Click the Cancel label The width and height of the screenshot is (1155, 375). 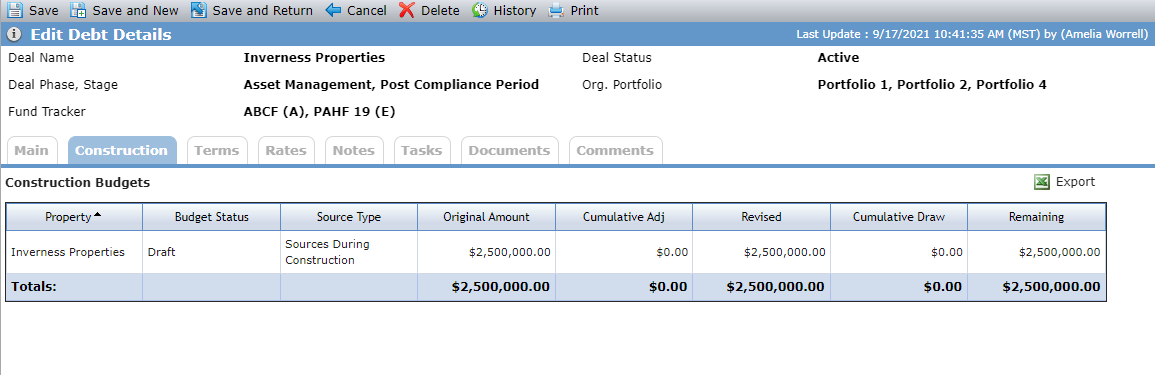pyautogui.click(x=367, y=11)
